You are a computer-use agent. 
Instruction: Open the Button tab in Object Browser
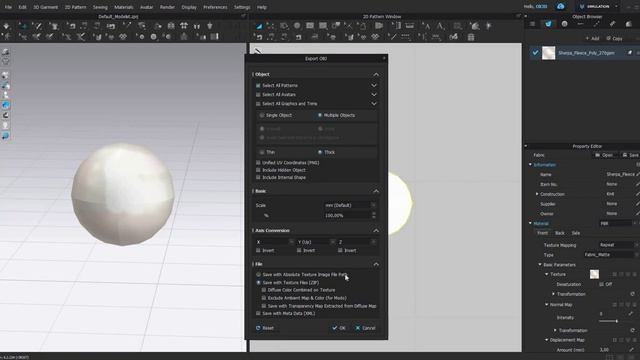point(564,24)
